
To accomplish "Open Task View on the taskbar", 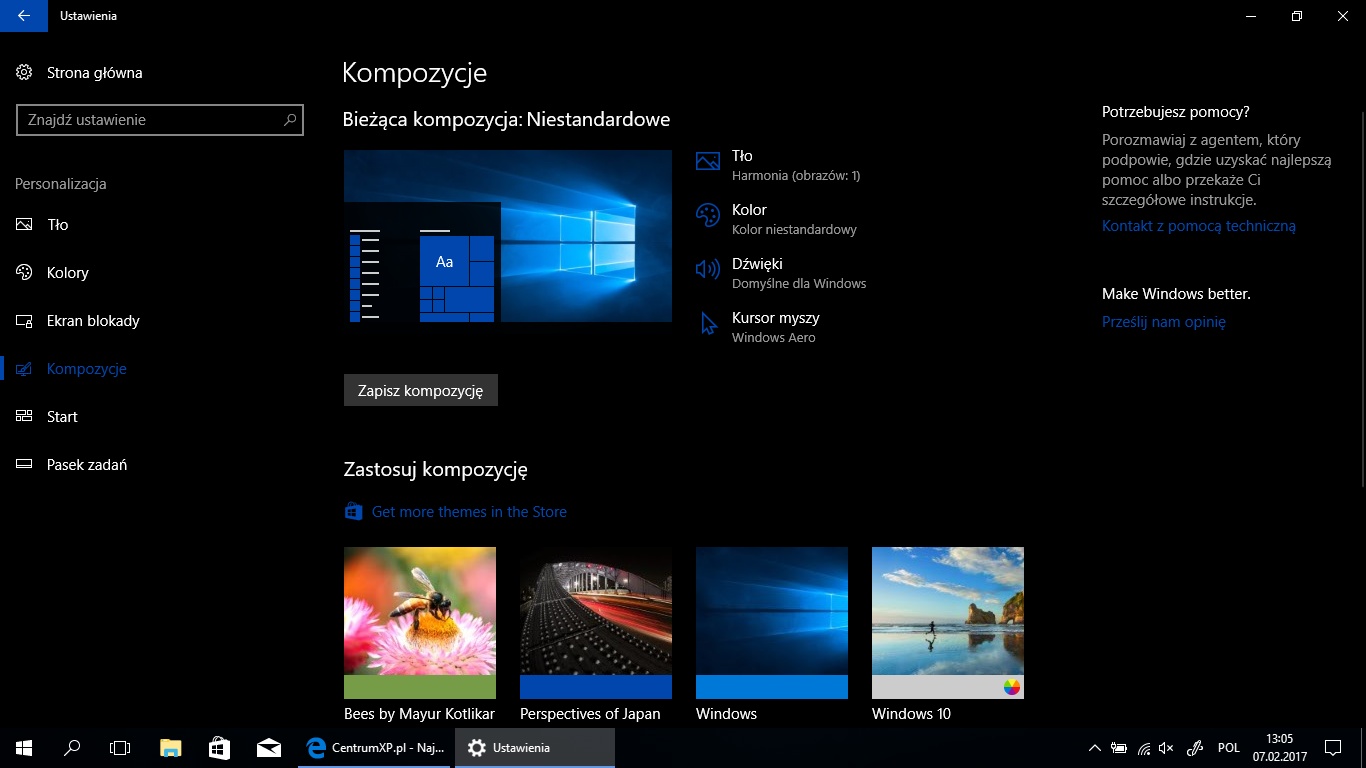I will [120, 747].
